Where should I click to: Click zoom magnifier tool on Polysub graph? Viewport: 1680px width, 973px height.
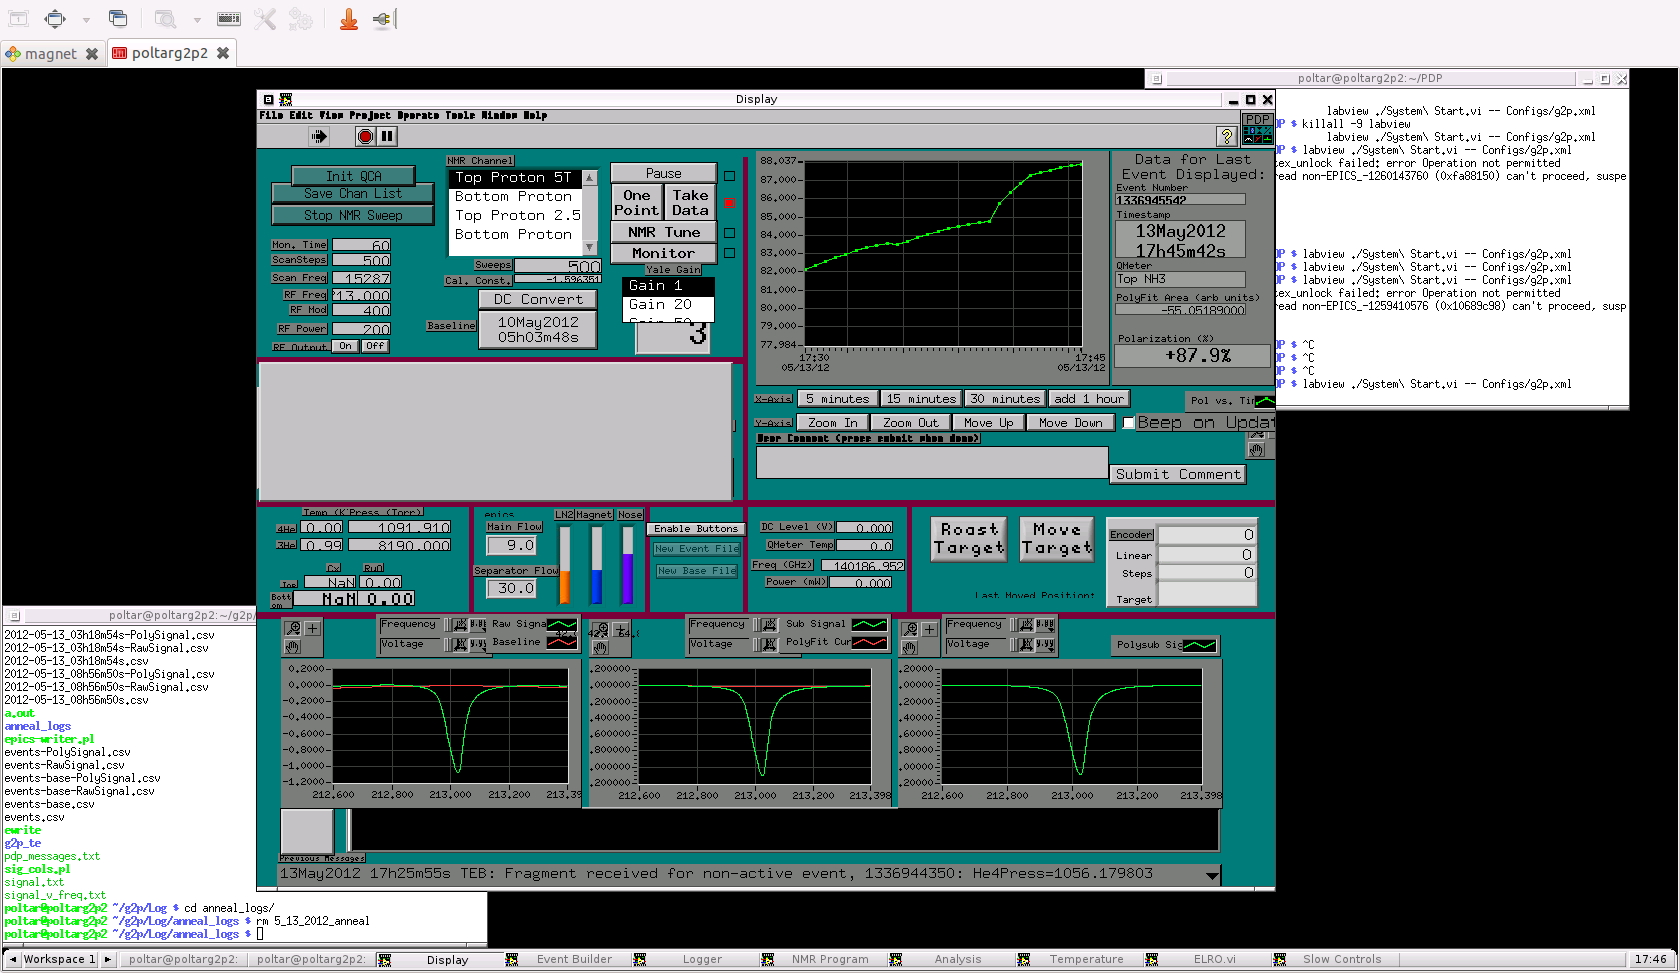click(910, 629)
